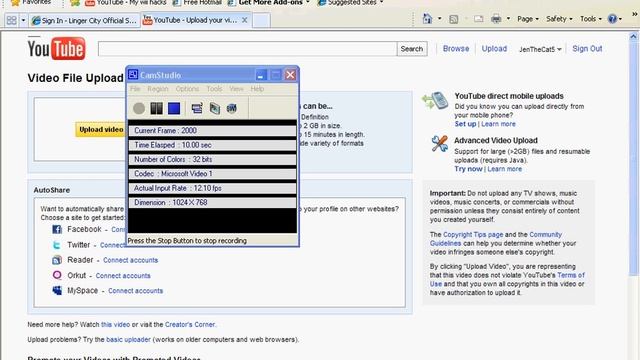This screenshot has width=640, height=360.
Task: Click the browser Help question mark icon
Action: click(x=612, y=19)
